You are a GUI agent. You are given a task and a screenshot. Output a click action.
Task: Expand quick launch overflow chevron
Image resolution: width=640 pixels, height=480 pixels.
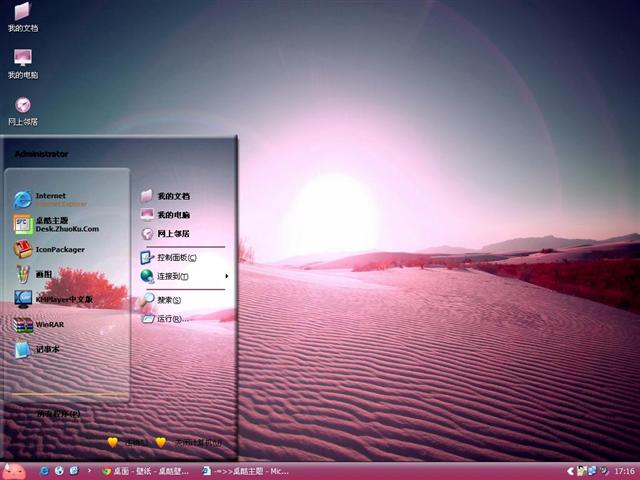pyautogui.click(x=89, y=471)
